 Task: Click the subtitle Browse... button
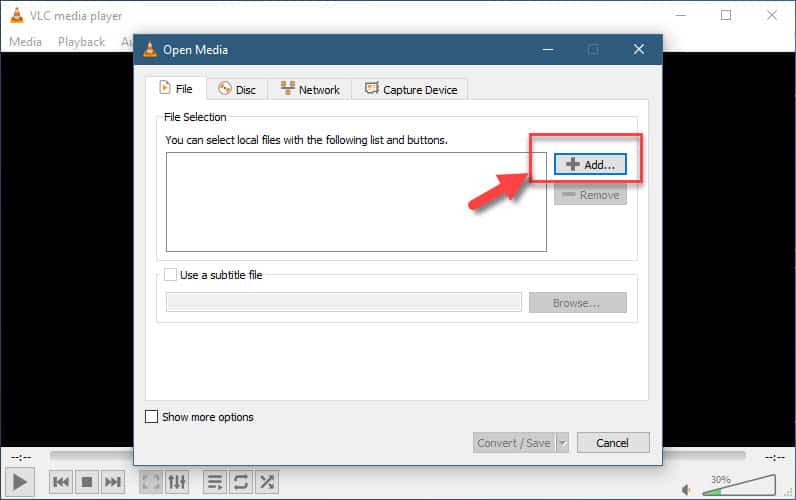click(x=577, y=303)
